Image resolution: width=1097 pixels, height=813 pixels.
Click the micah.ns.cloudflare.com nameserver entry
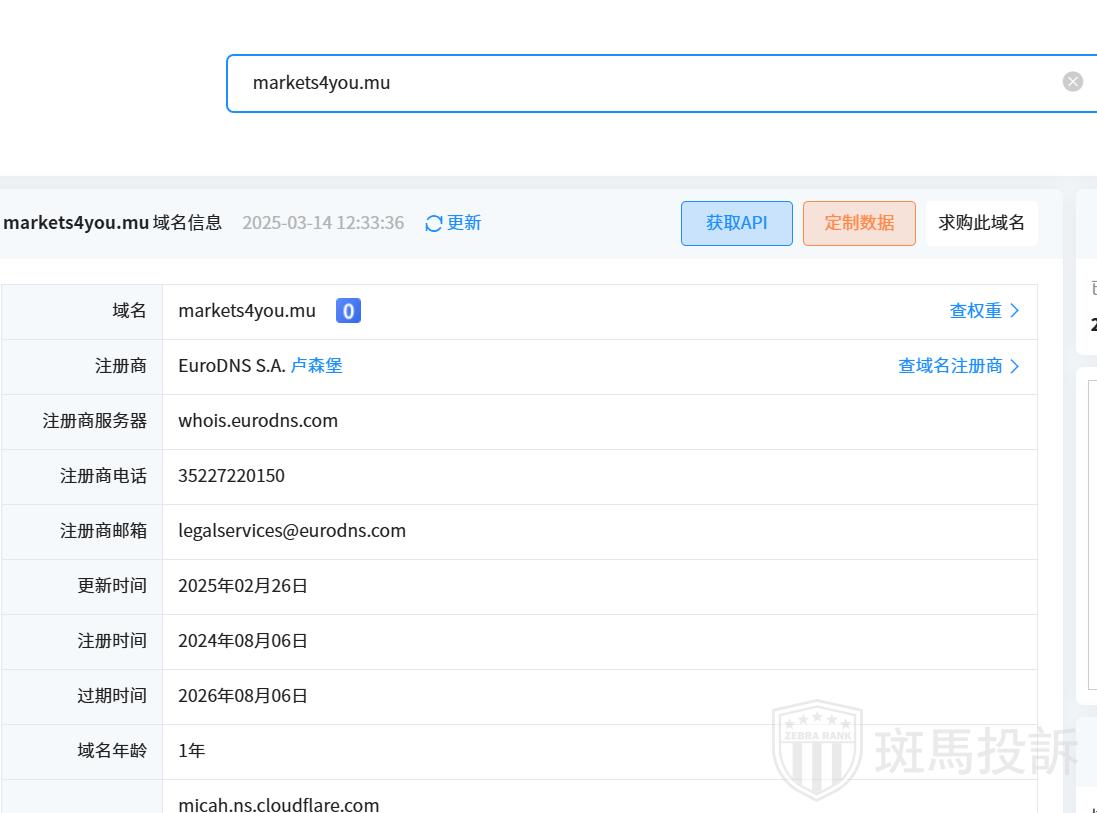(x=279, y=804)
